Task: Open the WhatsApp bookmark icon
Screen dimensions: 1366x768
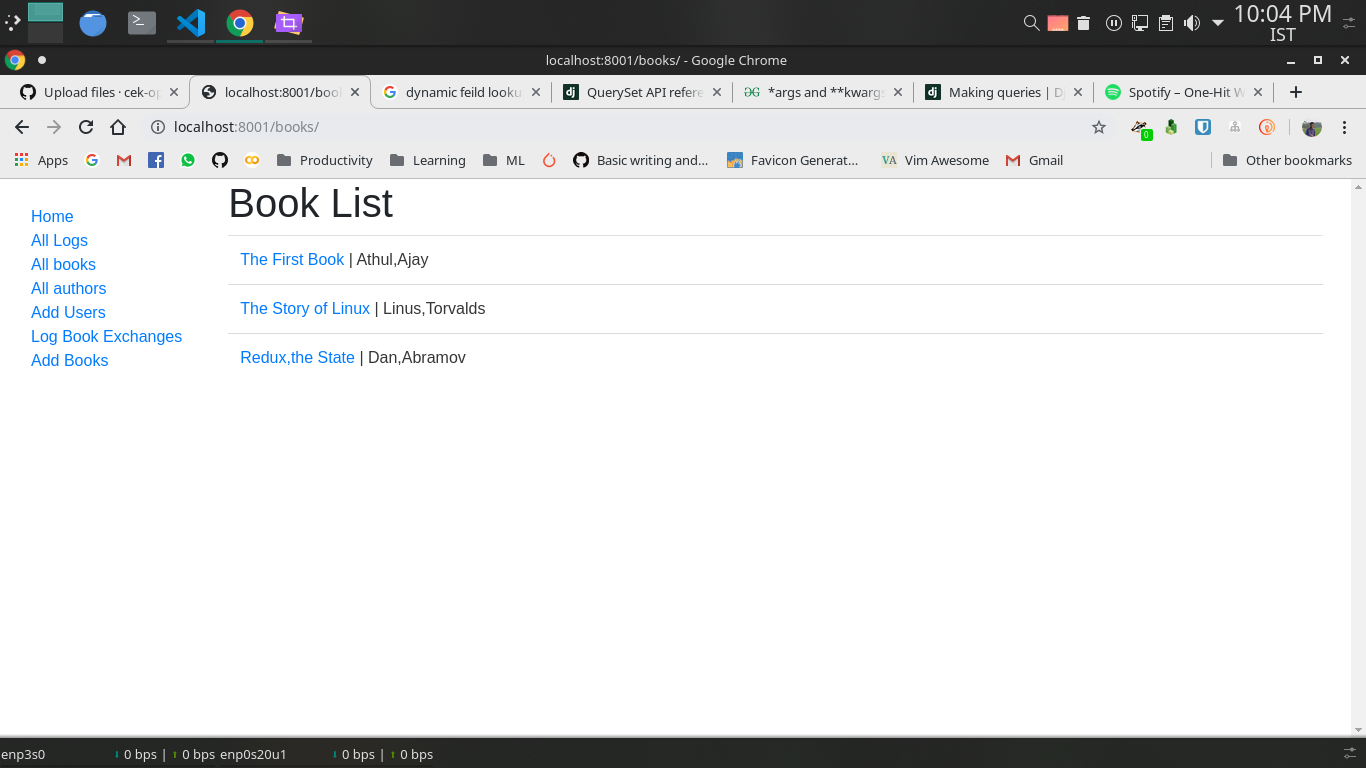Action: (x=188, y=160)
